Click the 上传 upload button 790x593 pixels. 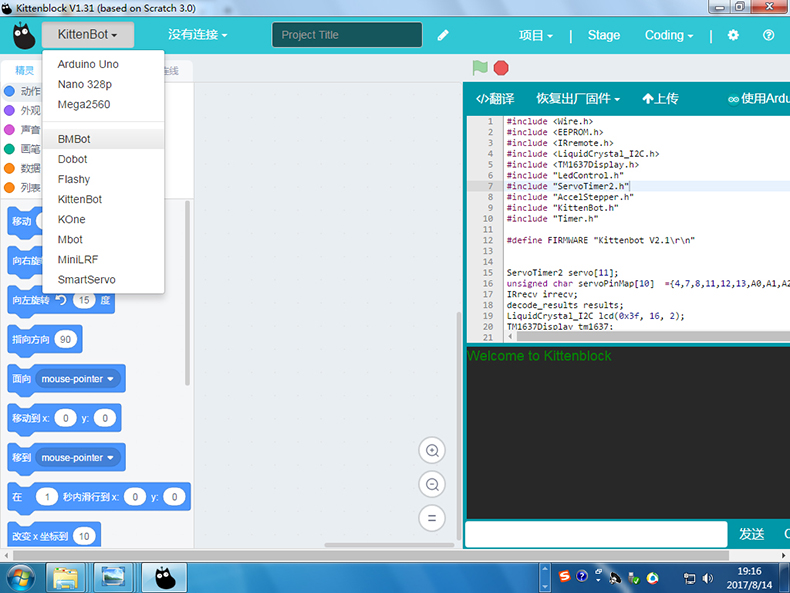(x=660, y=99)
